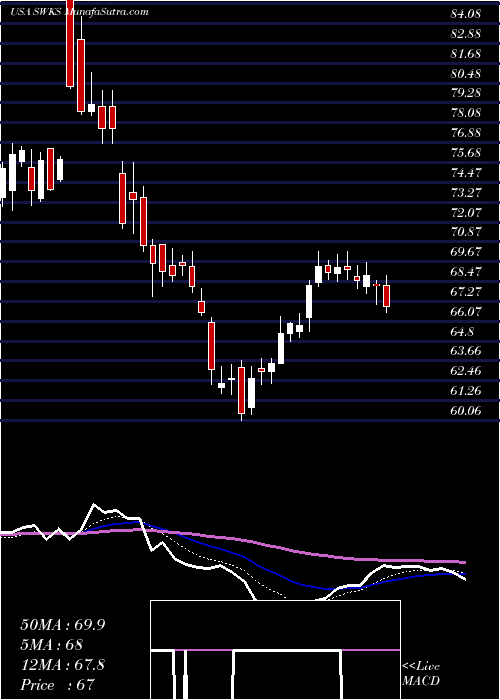Click the 72.07 price axis label
The width and height of the screenshot is (500, 700).
tap(466, 212)
